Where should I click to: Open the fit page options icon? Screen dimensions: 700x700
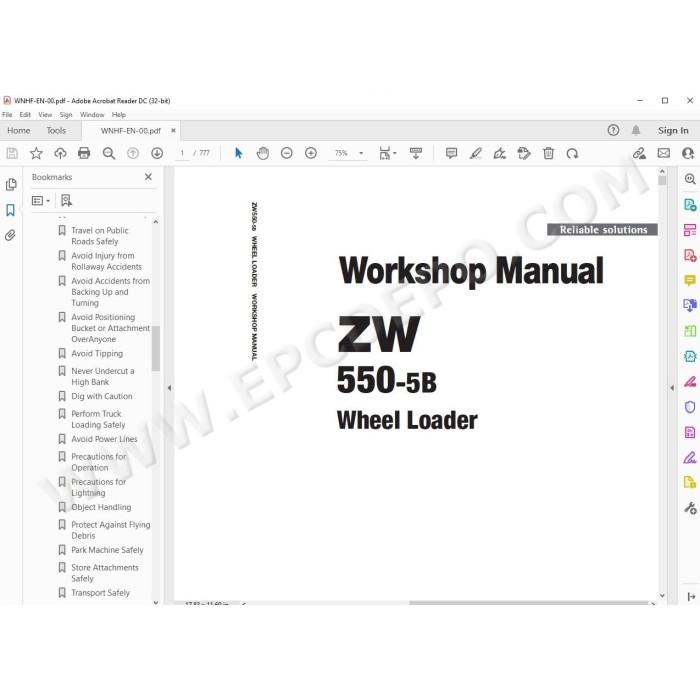click(388, 154)
